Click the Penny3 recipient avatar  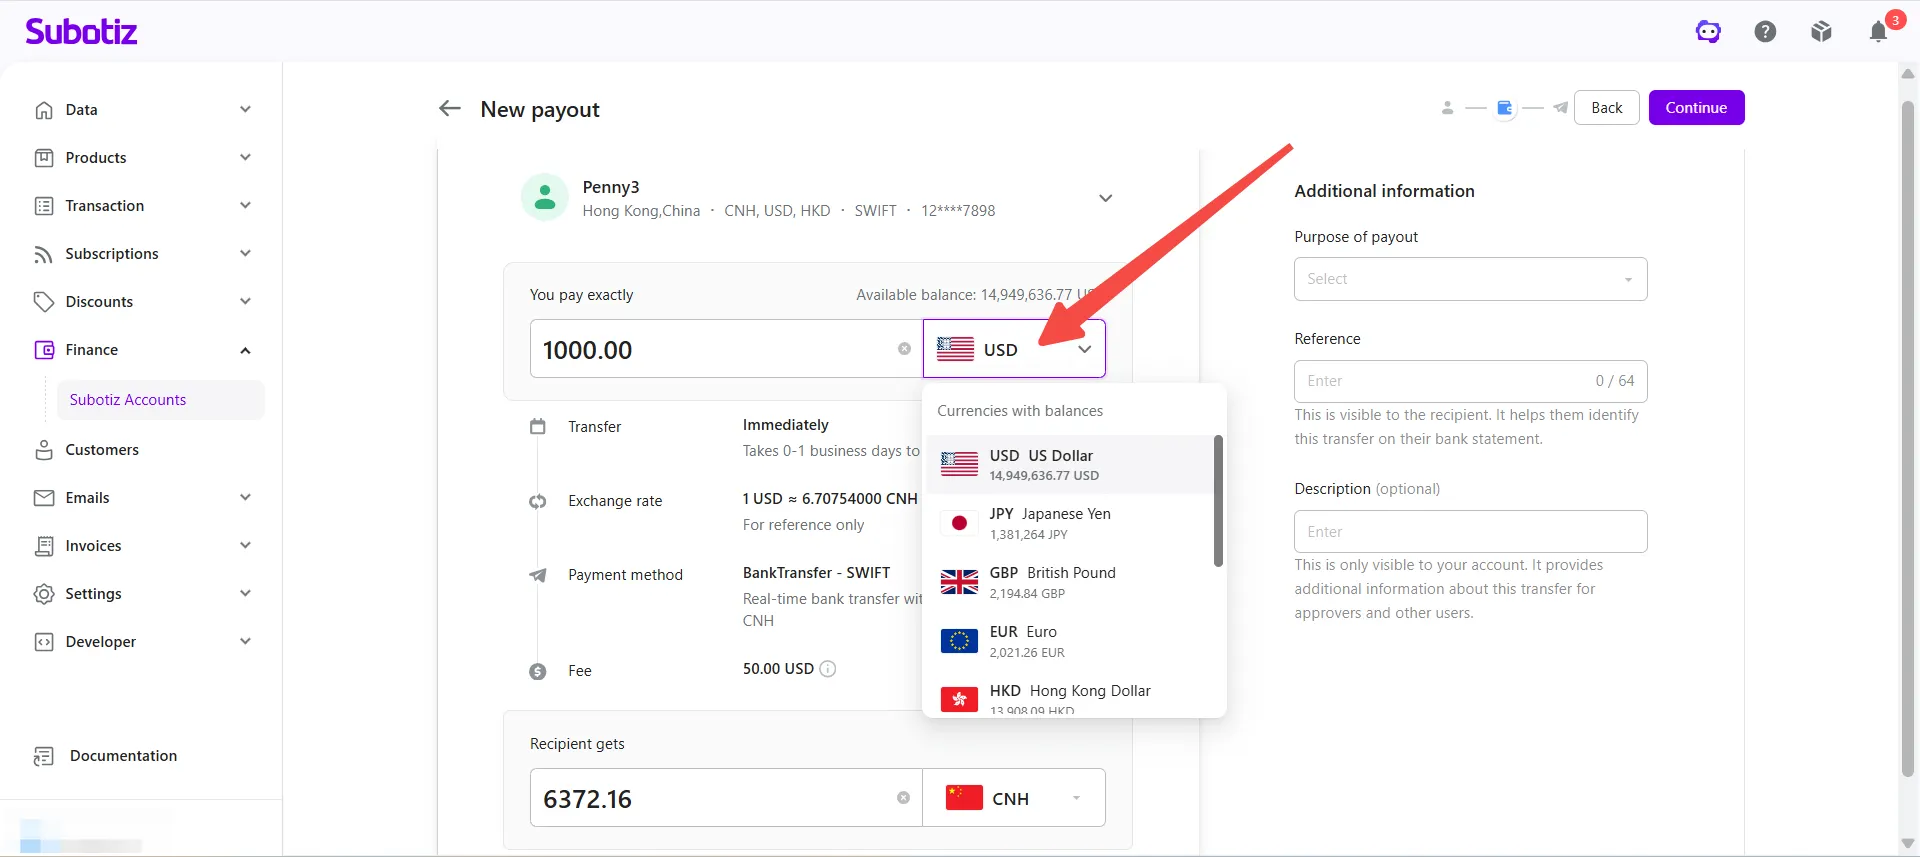(x=545, y=197)
